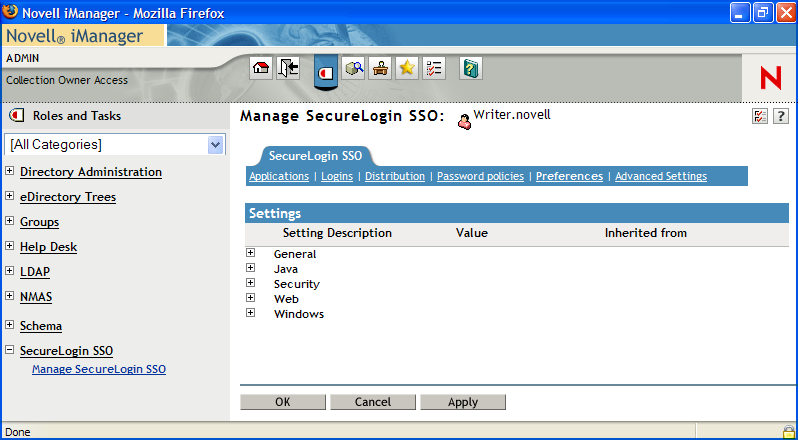Click the Value column header
The image size is (798, 440).
pyautogui.click(x=472, y=233)
